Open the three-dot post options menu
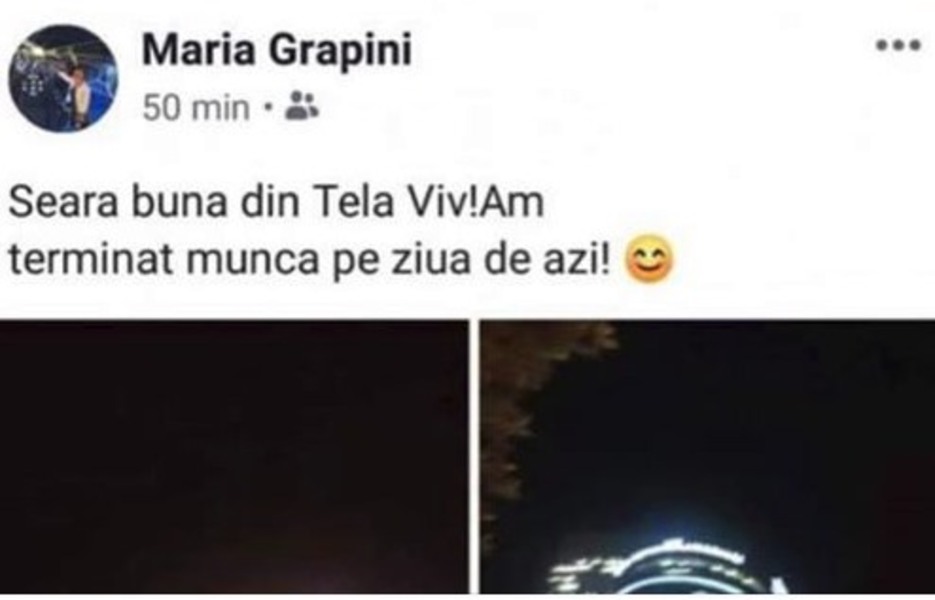This screenshot has width=935, height=600. pos(898,45)
